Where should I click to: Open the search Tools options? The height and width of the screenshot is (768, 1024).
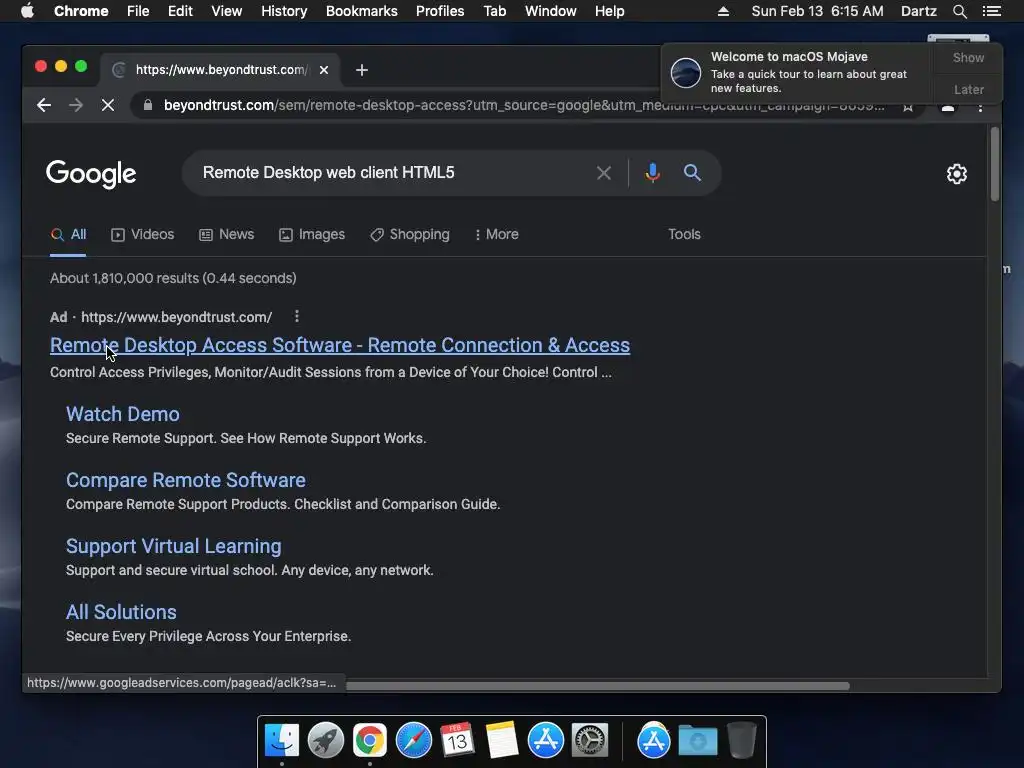click(684, 234)
